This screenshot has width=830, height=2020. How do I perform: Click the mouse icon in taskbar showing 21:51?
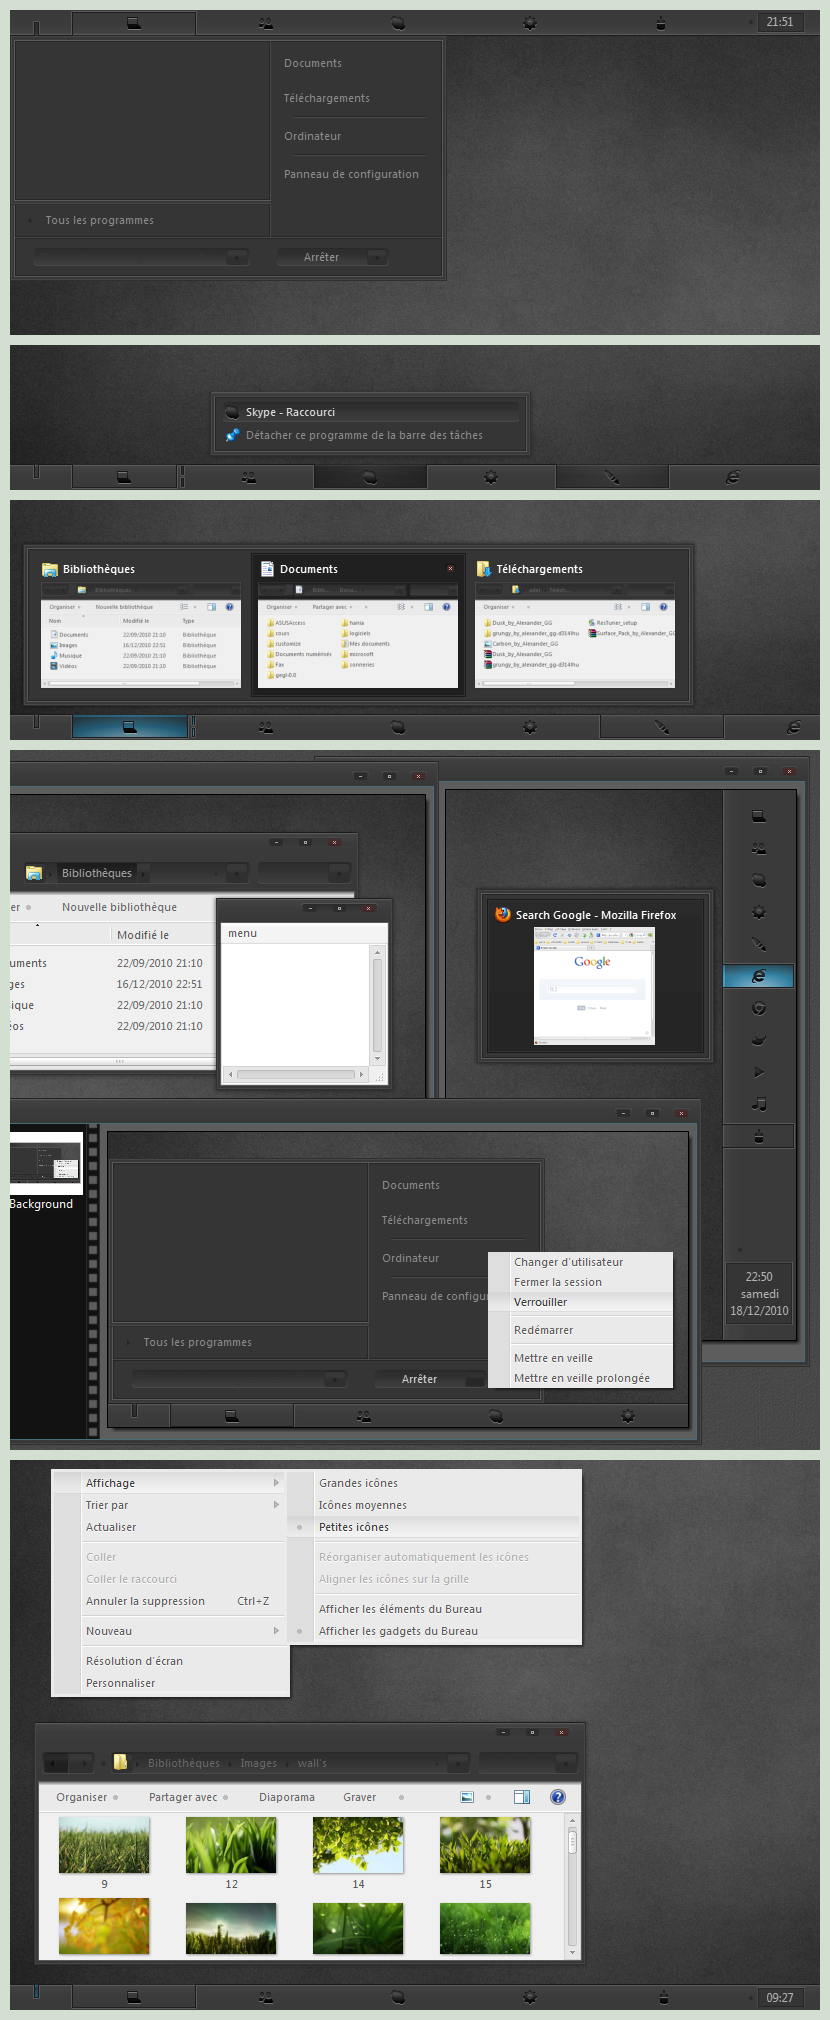point(661,22)
